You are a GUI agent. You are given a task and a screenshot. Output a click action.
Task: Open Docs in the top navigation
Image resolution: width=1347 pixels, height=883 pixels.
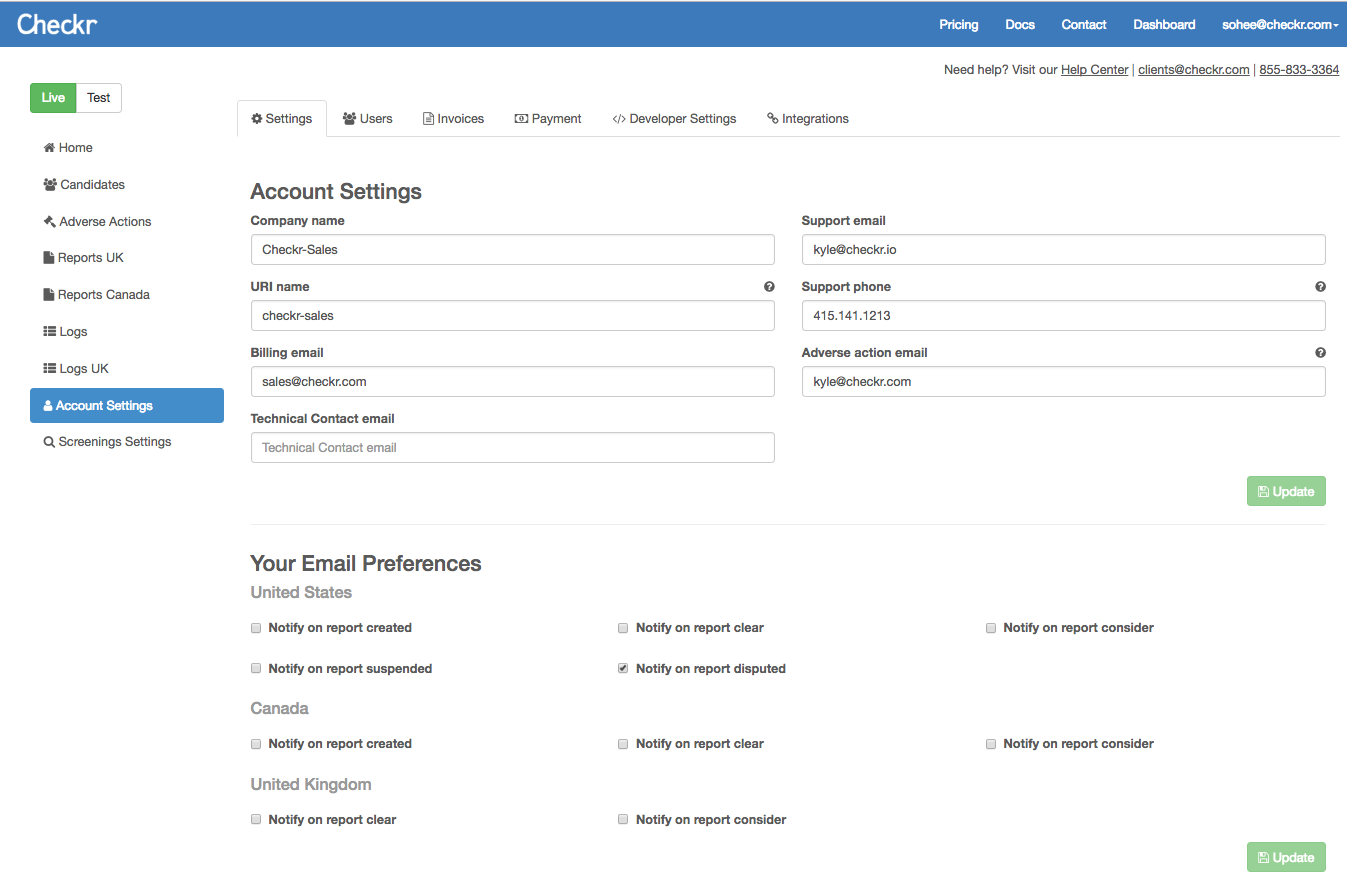[1020, 25]
